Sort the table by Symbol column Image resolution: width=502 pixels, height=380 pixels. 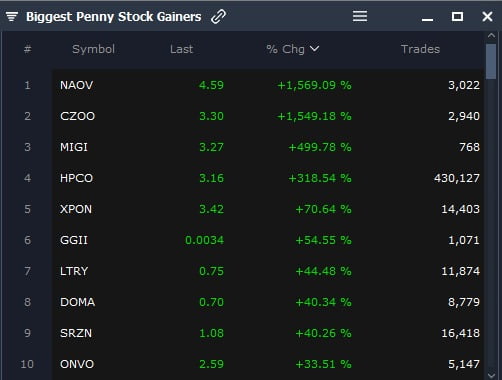[93, 49]
